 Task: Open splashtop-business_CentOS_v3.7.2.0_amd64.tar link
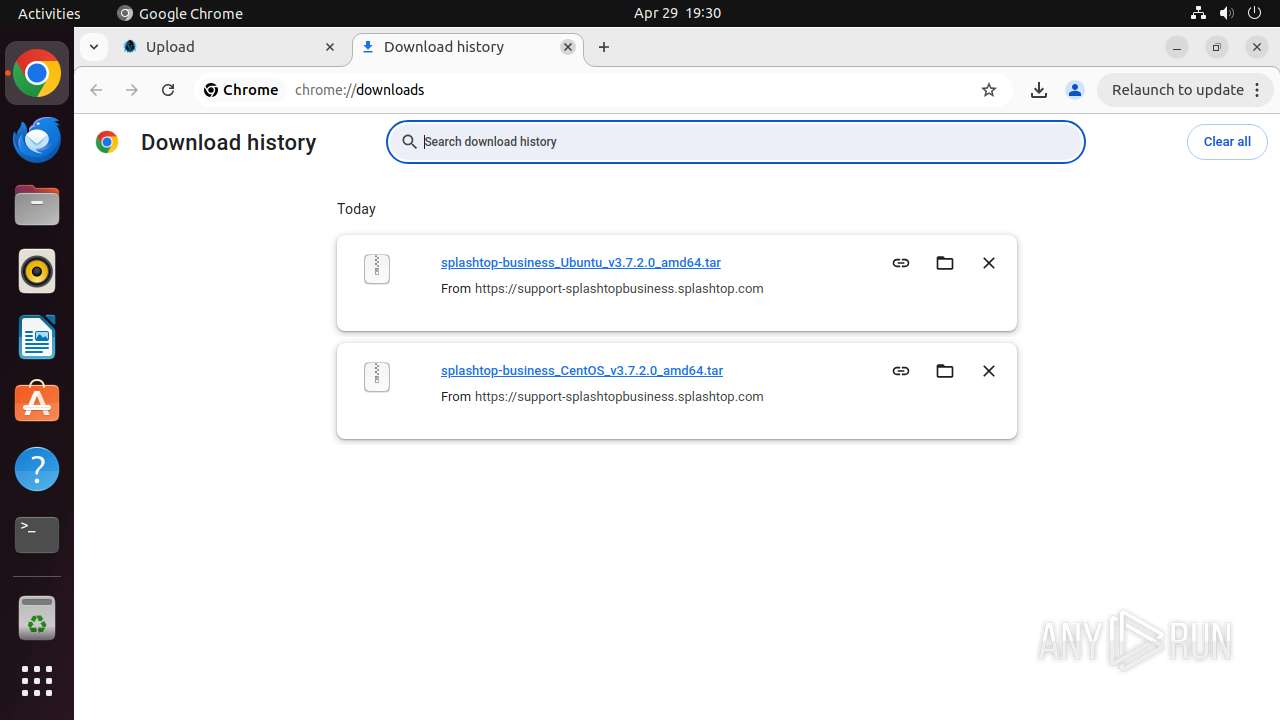(582, 371)
